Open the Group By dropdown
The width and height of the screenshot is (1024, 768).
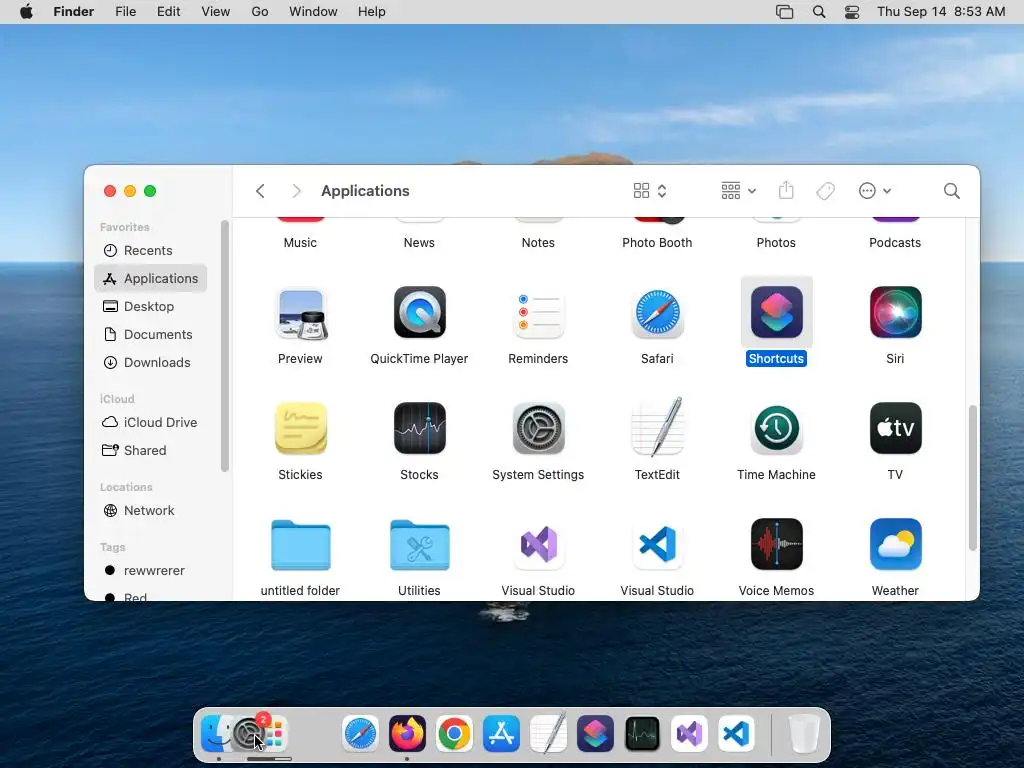739,191
